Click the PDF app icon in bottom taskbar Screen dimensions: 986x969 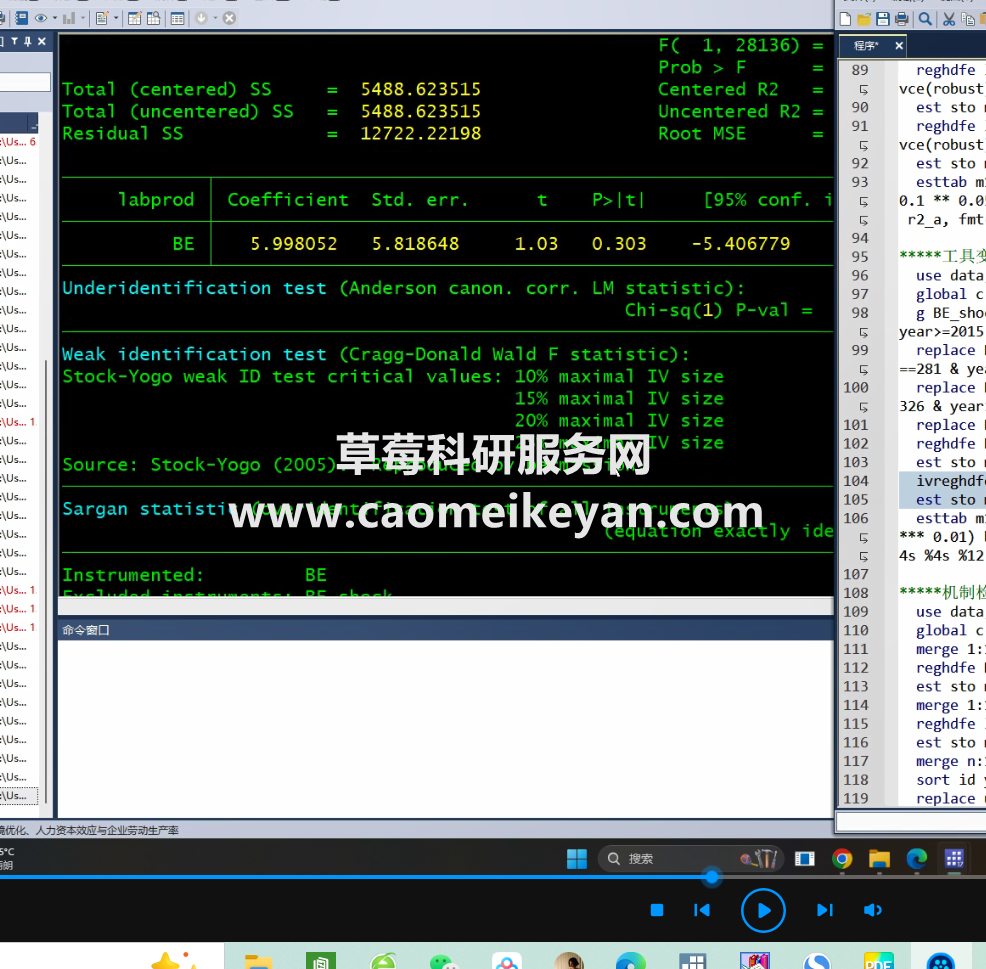point(878,961)
